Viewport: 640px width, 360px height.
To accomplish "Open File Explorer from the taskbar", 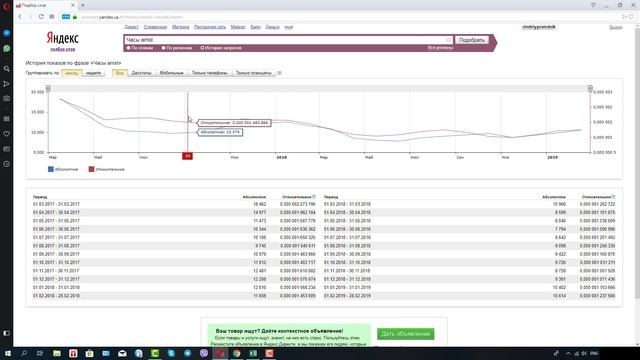I will 57,353.
